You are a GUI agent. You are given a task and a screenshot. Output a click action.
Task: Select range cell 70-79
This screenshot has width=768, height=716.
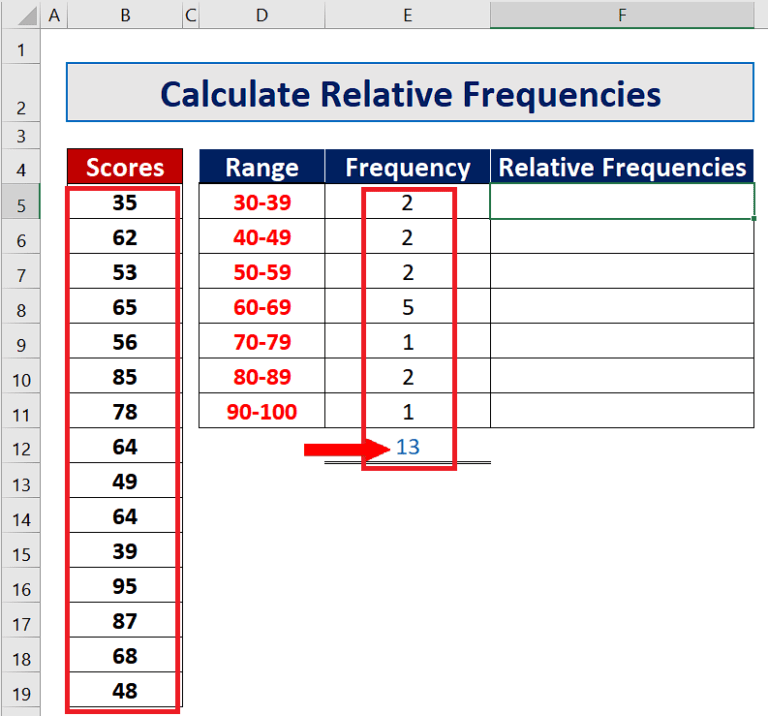(x=262, y=341)
